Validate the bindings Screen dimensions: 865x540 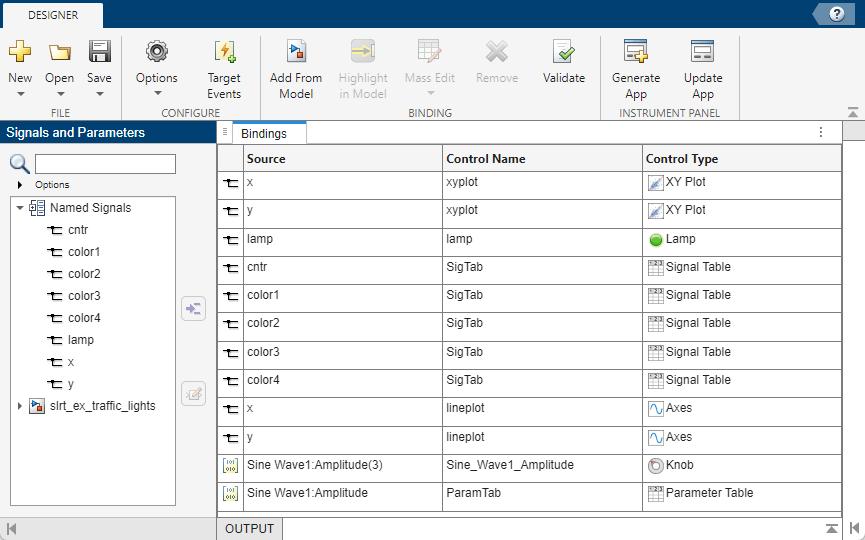564,52
